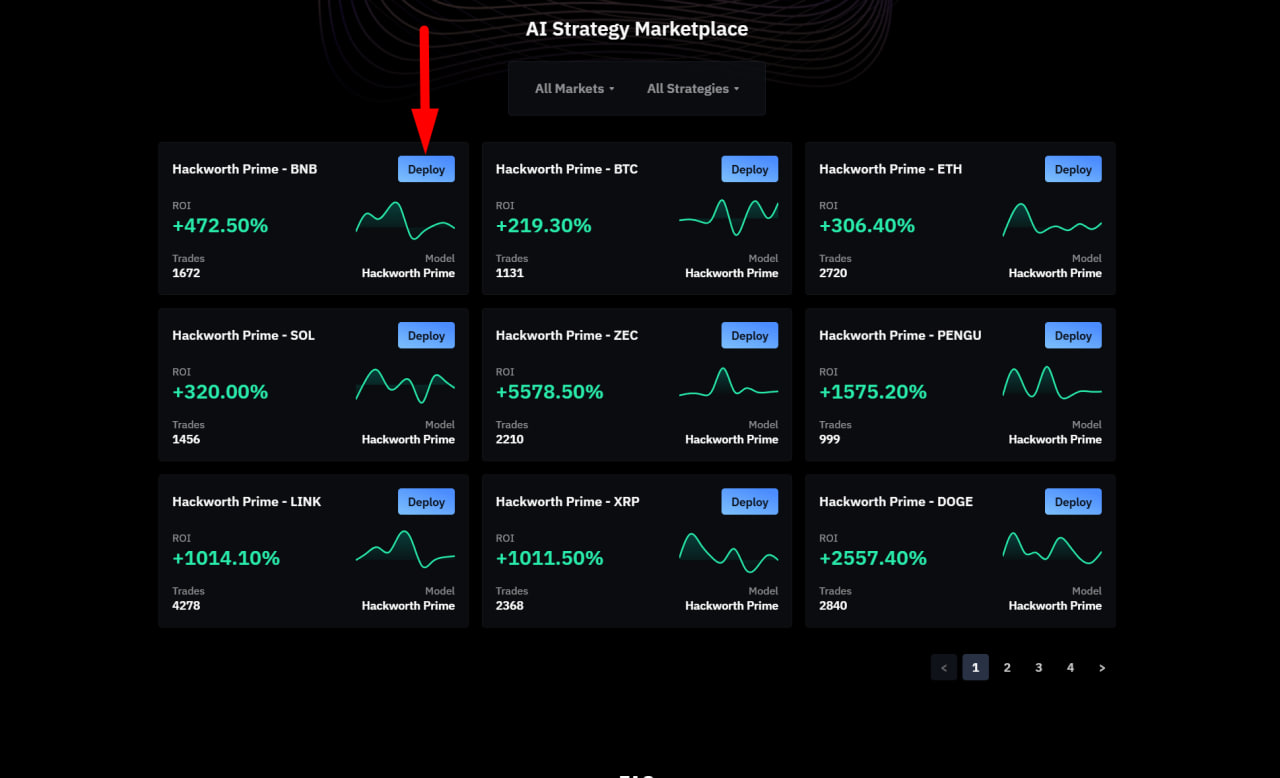
Task: Click the Hackworth Prime - XRP card title
Action: pos(567,502)
